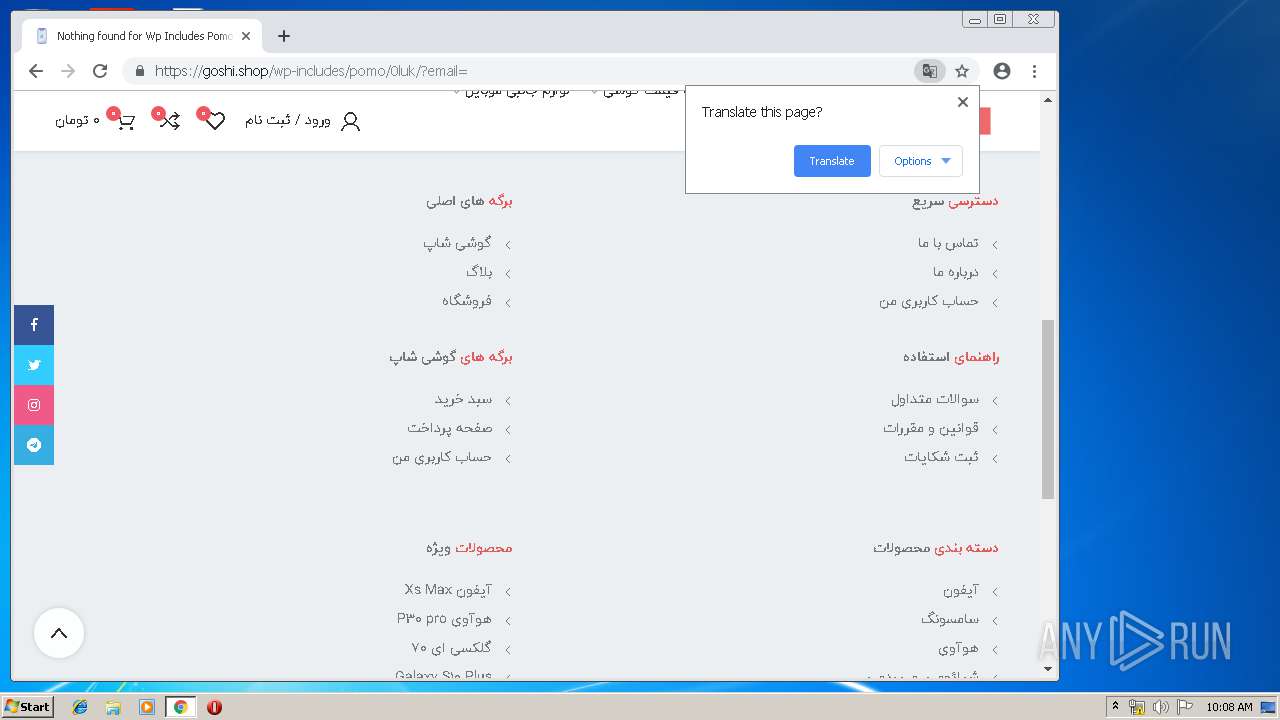Open the 'هوآوی P30 pro' product link
The width and height of the screenshot is (1280, 720).
click(444, 619)
